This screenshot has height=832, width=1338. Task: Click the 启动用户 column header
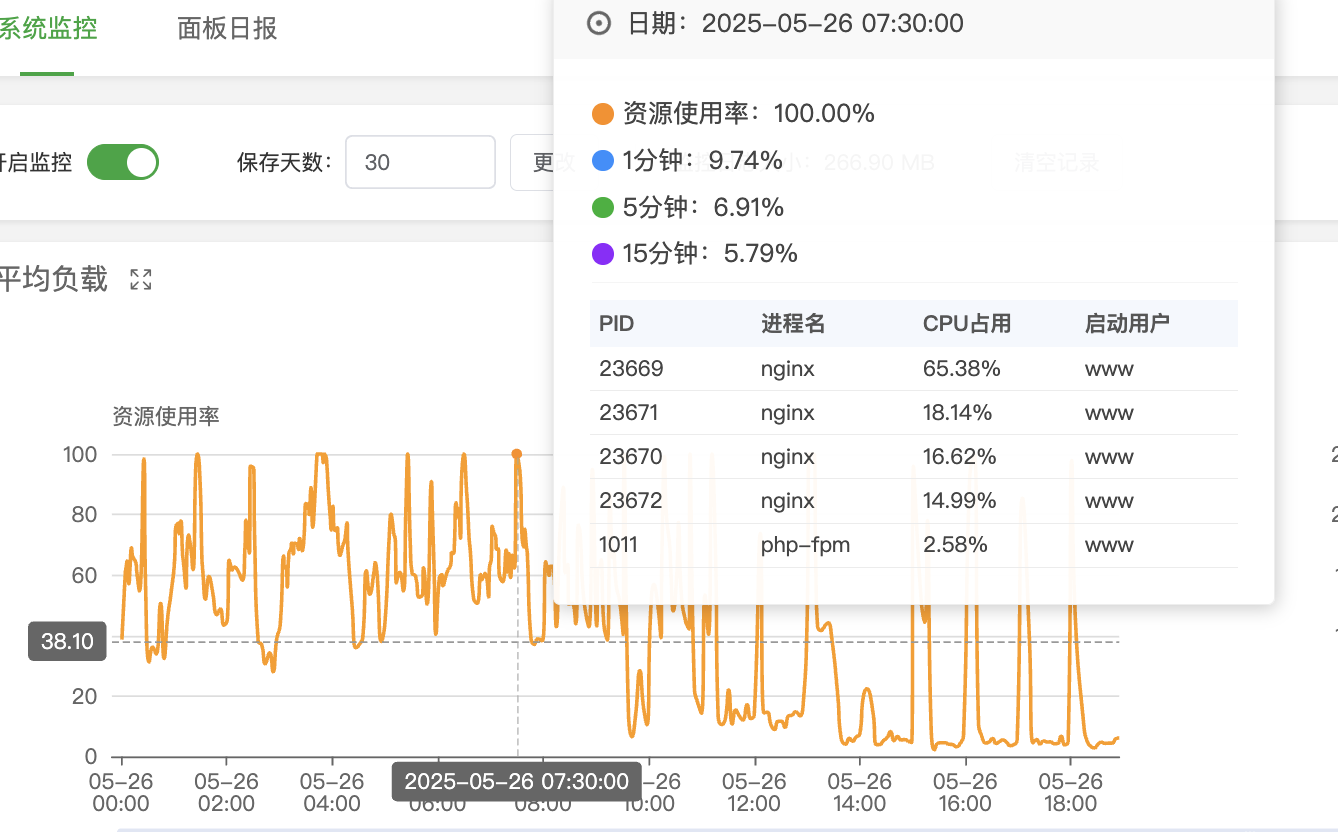pos(1127,323)
